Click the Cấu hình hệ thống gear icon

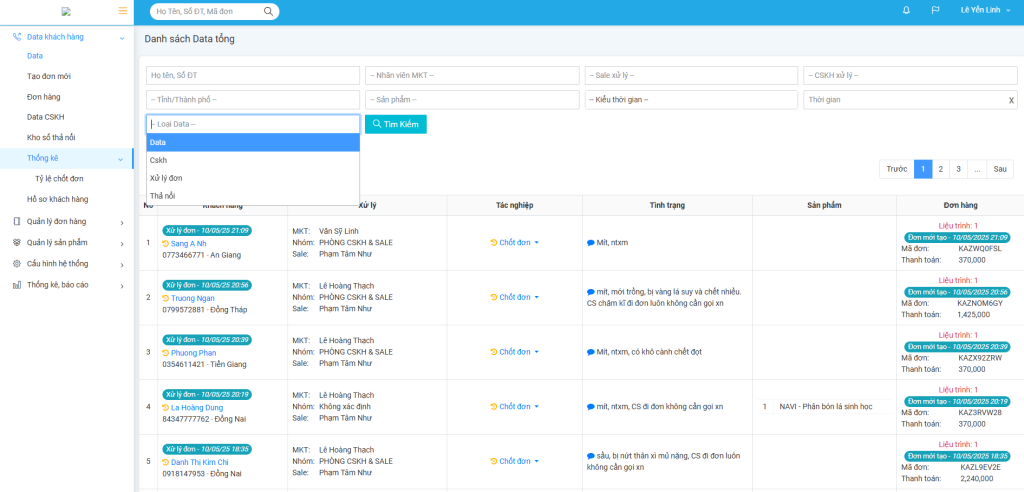17,263
